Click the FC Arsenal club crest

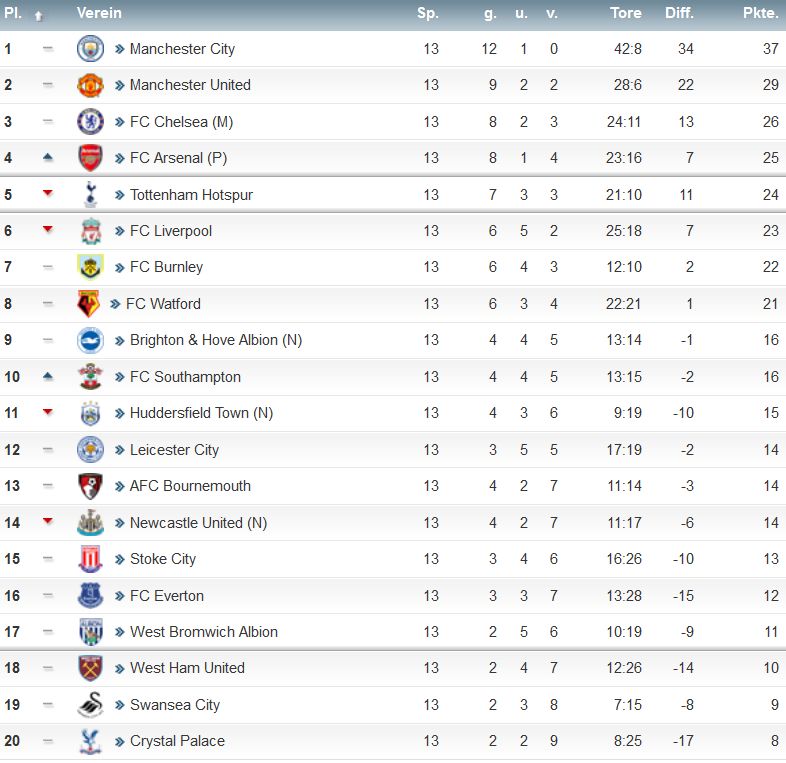pos(90,158)
